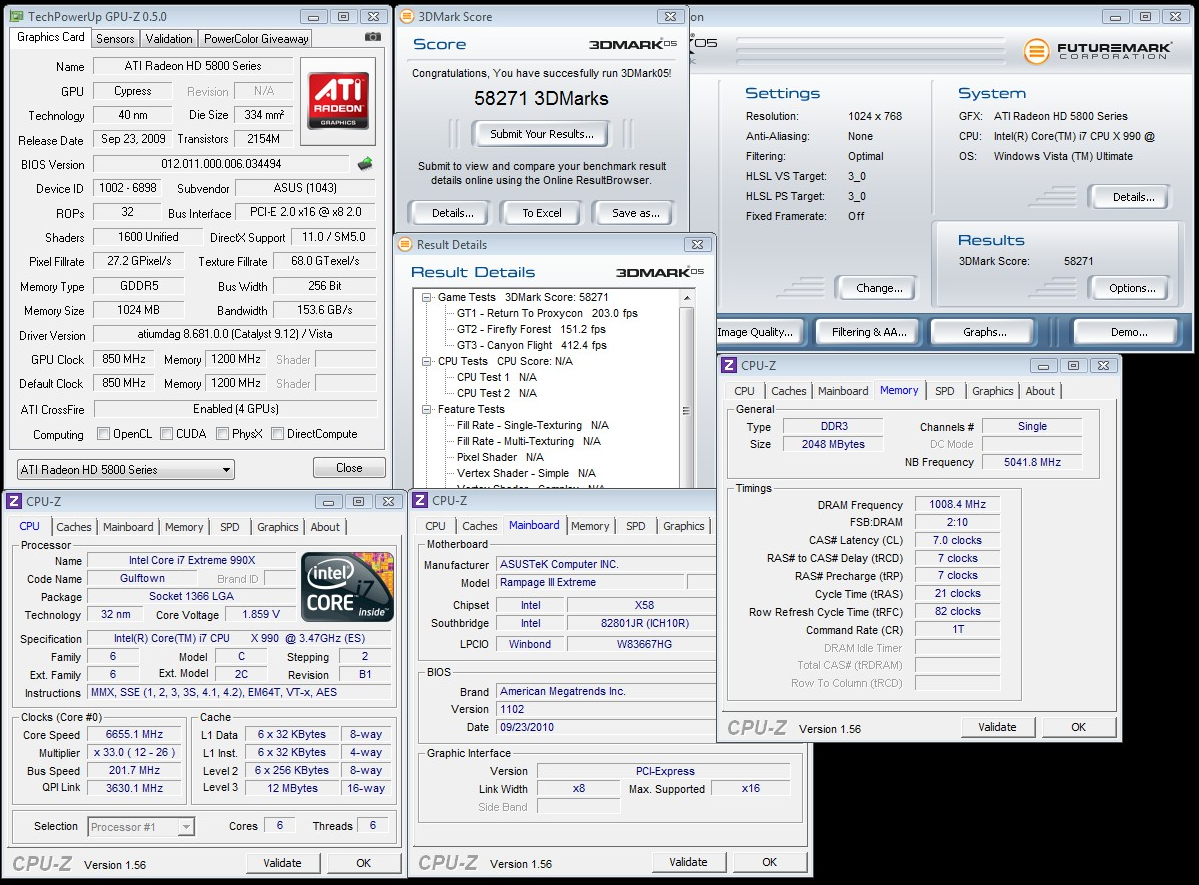Select GT3 - Canyon Flight result row
The image size is (1199, 885).
[531, 346]
